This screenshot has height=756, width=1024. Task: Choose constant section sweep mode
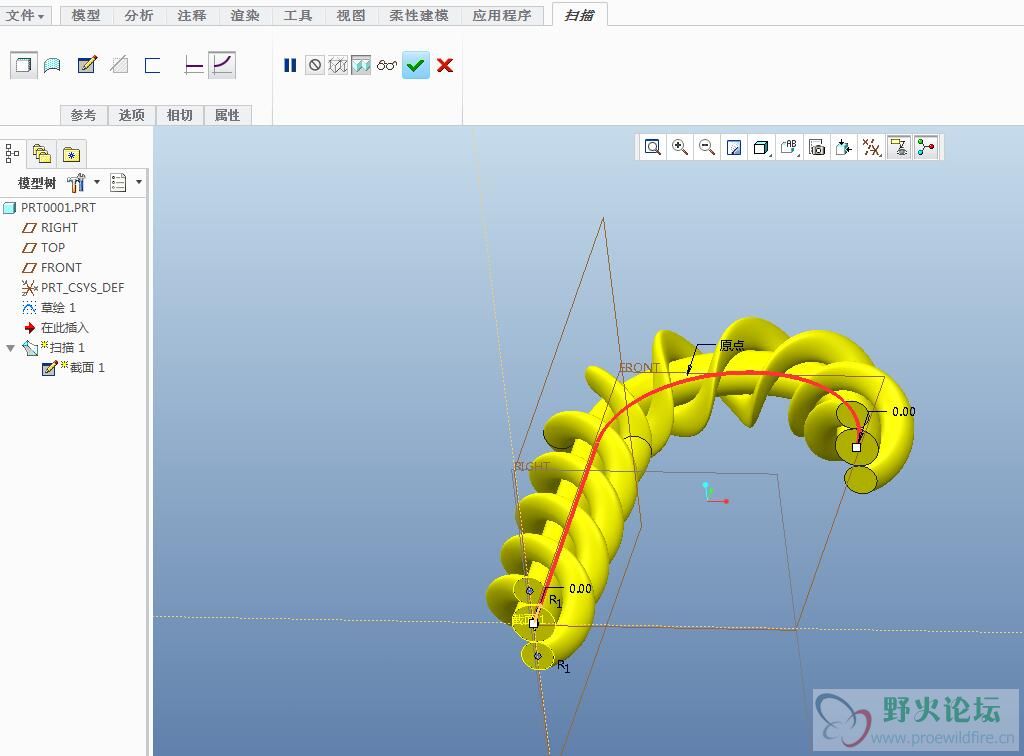(194, 65)
